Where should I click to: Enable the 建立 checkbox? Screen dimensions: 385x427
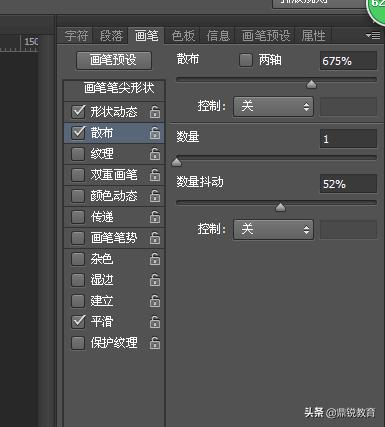click(x=78, y=301)
